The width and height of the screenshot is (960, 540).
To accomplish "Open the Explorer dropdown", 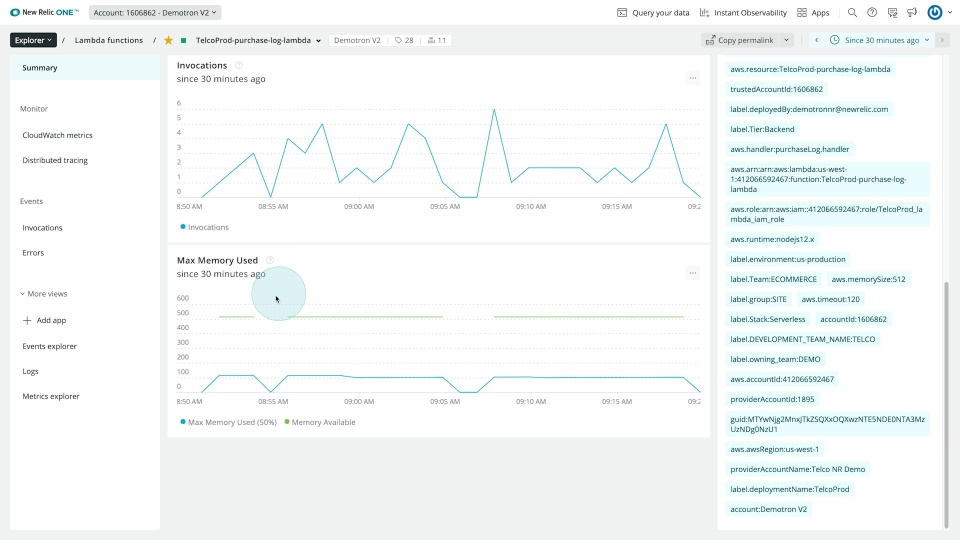I will [33, 40].
